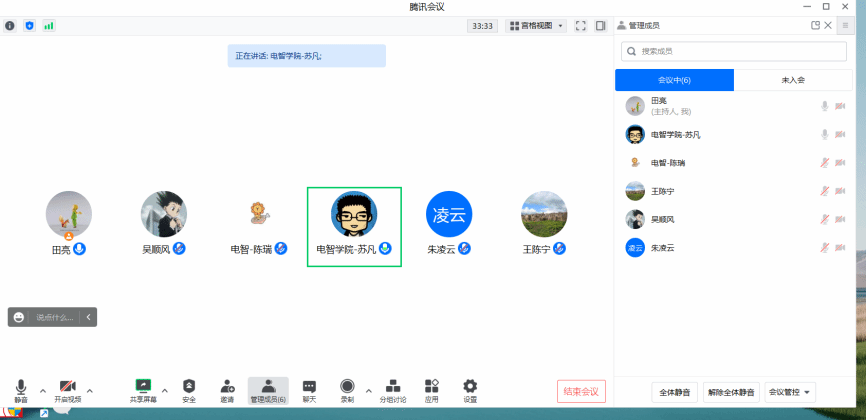Open the 应用 apps icon
Image resolution: width=866 pixels, height=420 pixels.
point(431,387)
